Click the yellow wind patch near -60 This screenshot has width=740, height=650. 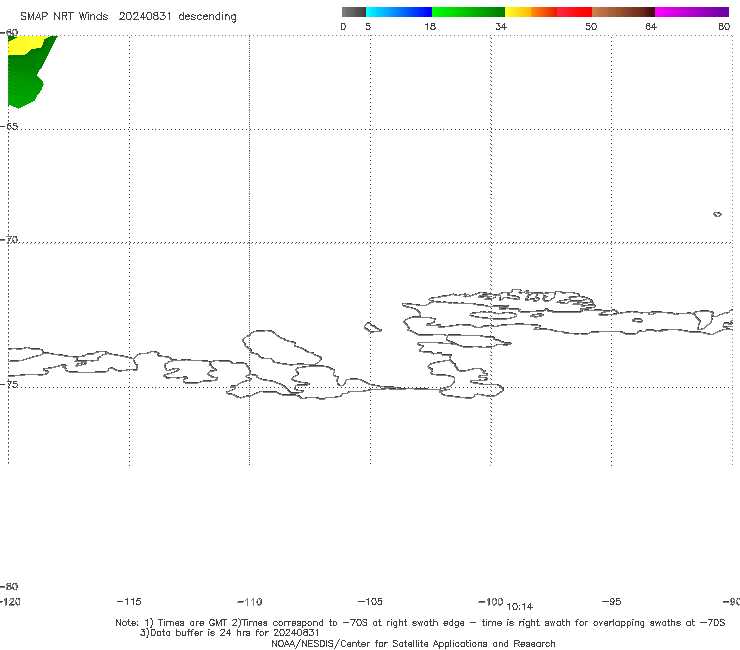pos(24,45)
